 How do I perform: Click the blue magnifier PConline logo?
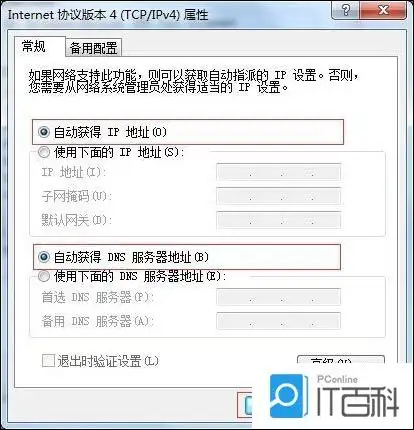click(289, 396)
